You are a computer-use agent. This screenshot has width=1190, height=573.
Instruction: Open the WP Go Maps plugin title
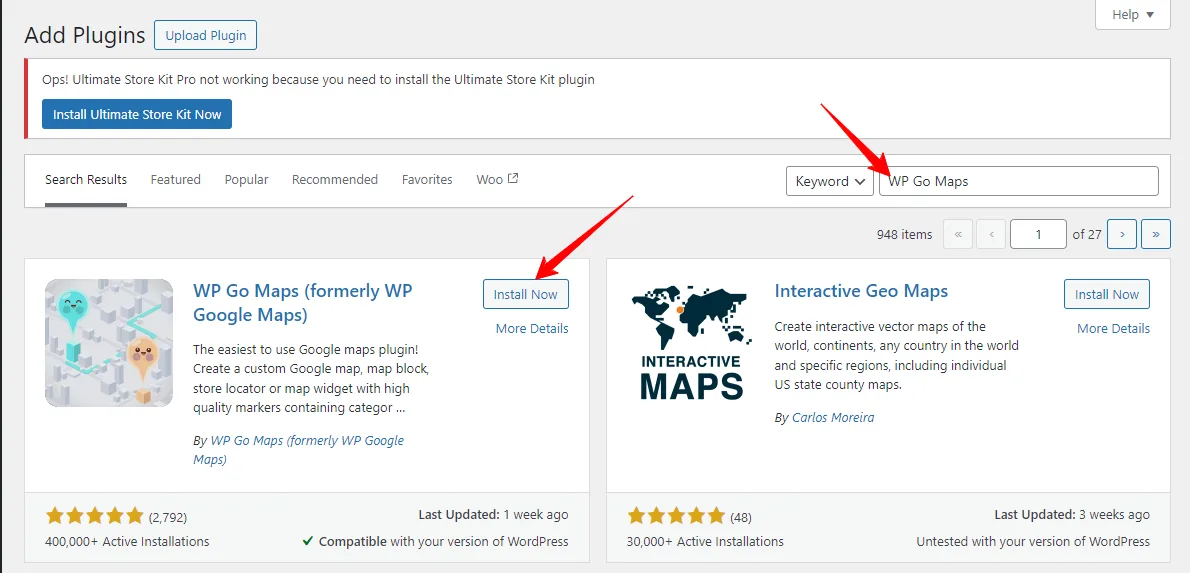point(303,302)
